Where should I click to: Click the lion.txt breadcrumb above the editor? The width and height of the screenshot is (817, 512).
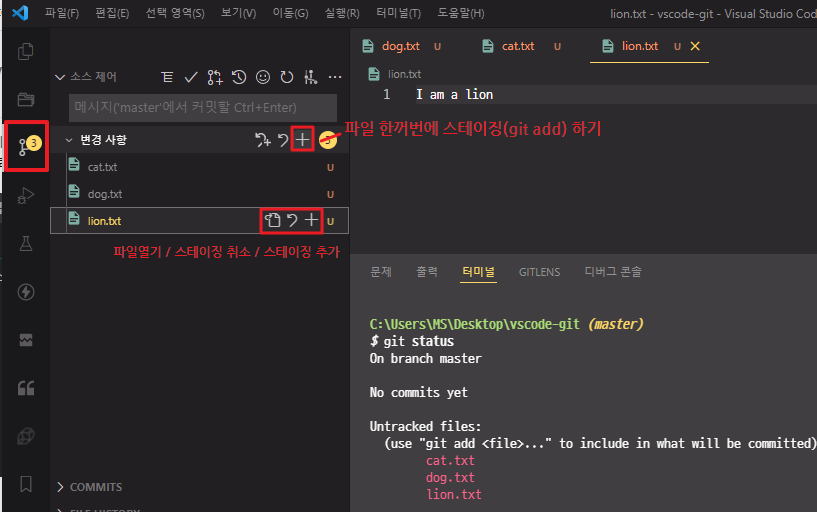tap(404, 74)
